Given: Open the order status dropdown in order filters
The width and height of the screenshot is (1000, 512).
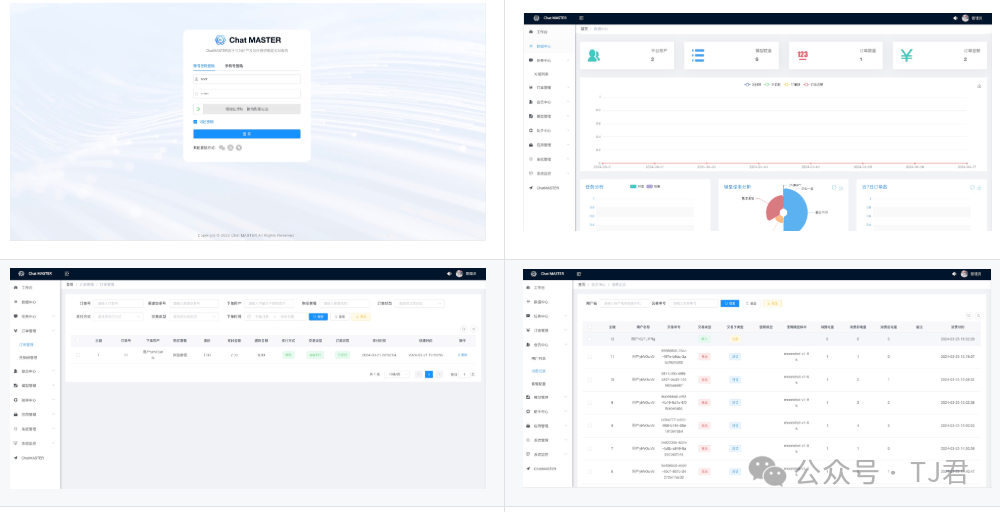Looking at the screenshot, I should point(418,303).
